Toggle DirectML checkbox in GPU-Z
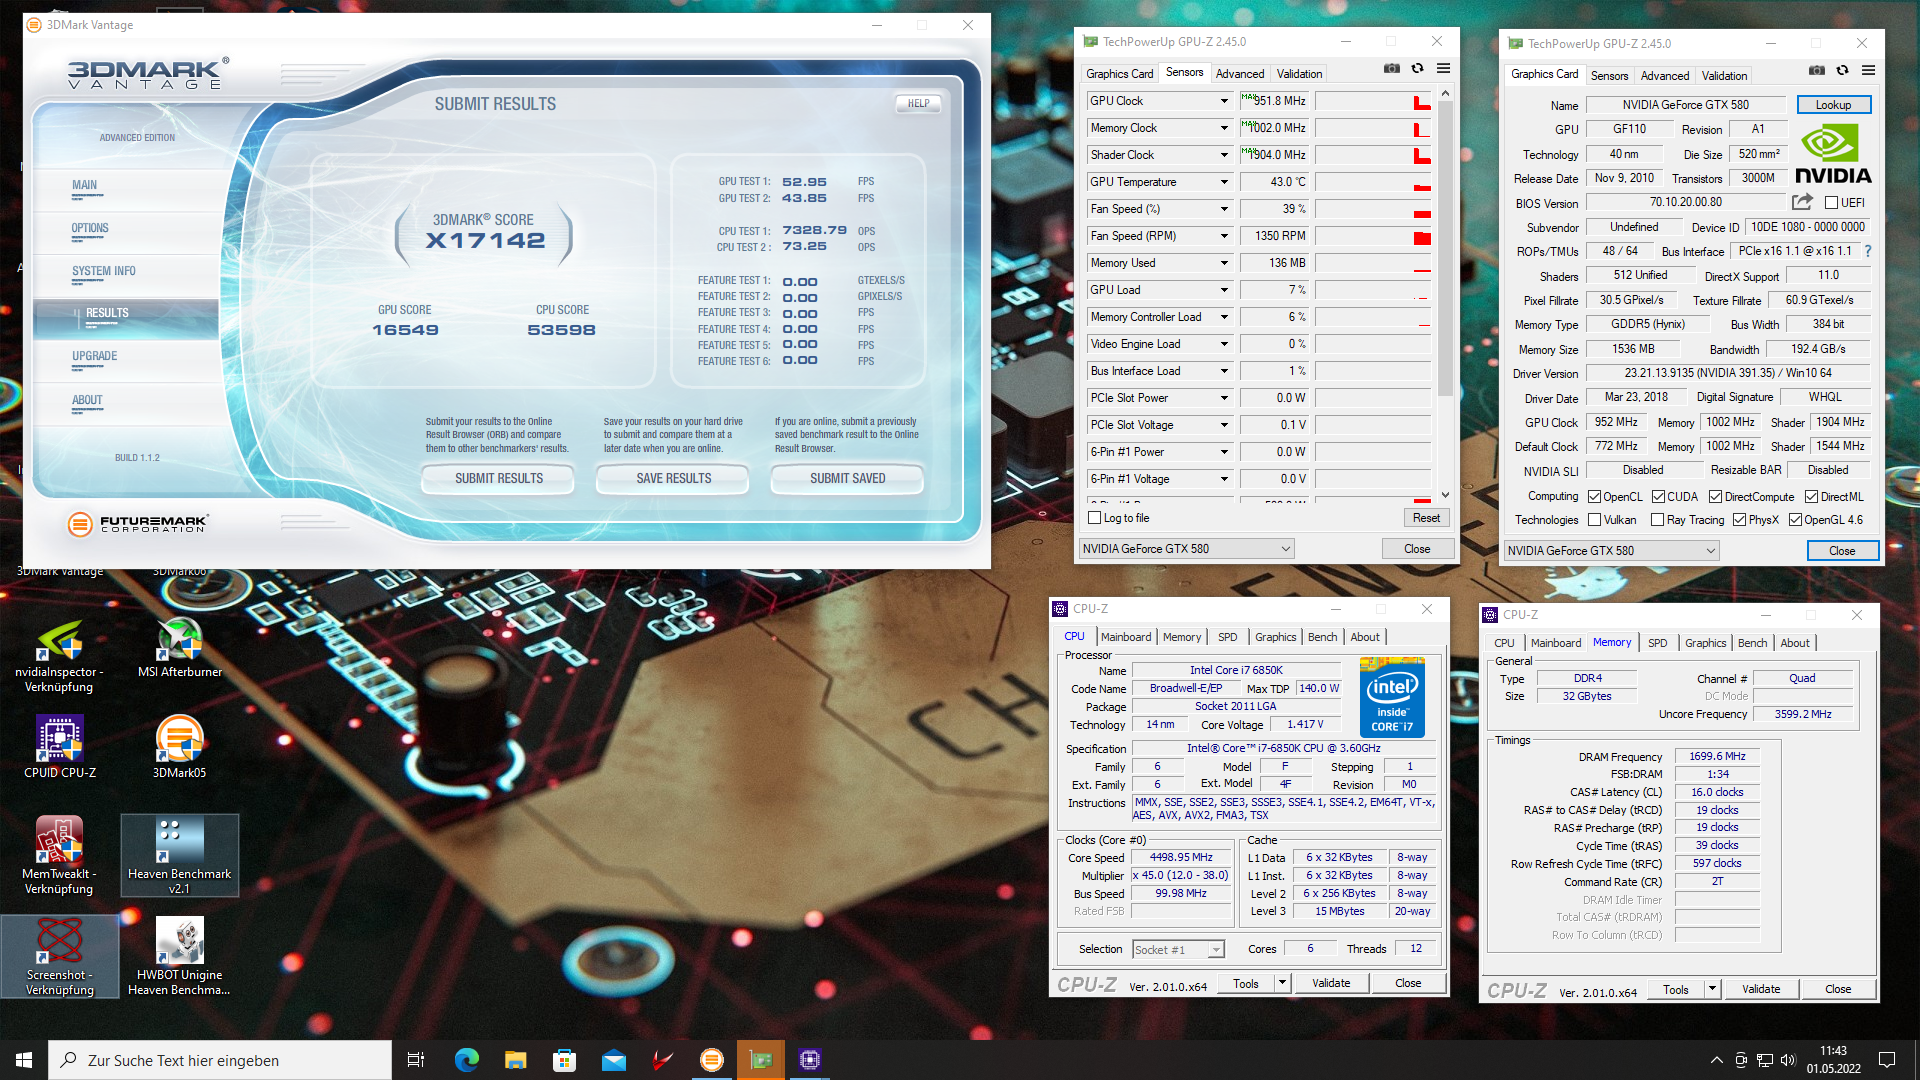1920x1080 pixels. click(1811, 497)
